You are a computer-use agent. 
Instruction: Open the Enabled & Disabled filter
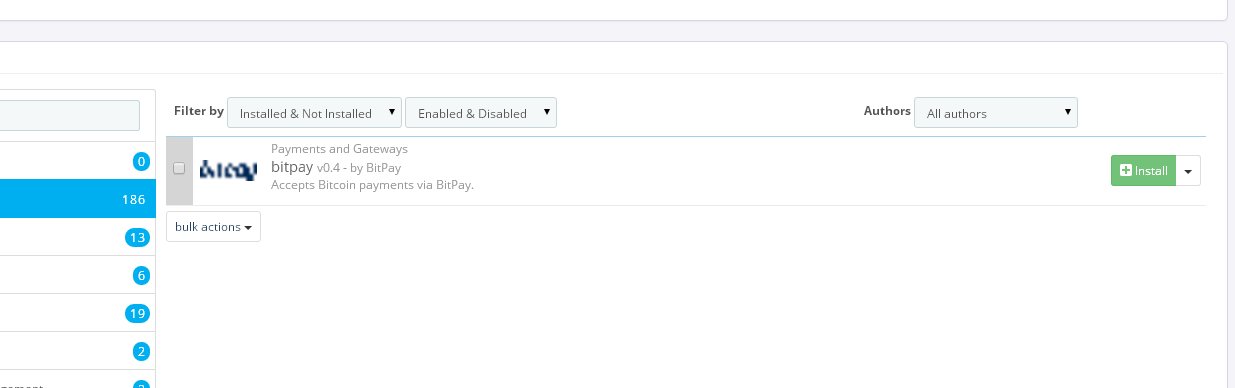tap(481, 113)
